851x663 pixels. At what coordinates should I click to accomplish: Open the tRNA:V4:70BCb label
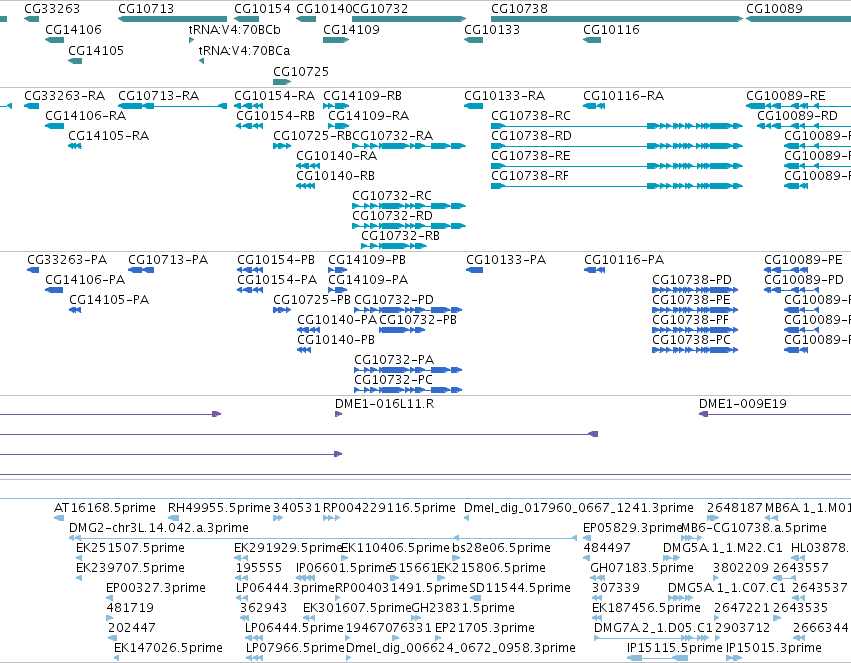click(234, 30)
